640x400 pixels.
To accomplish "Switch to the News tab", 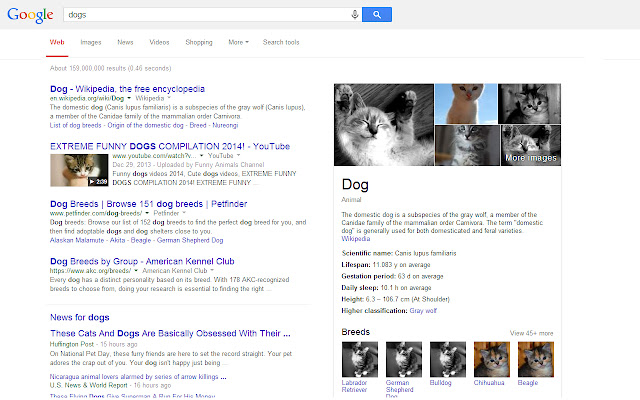I will tap(125, 42).
